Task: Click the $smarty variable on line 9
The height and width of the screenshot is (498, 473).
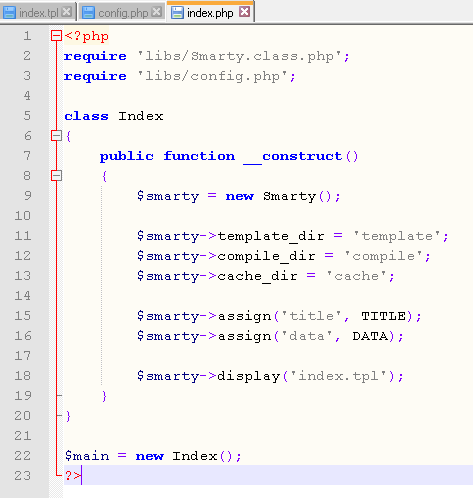Action: 168,196
